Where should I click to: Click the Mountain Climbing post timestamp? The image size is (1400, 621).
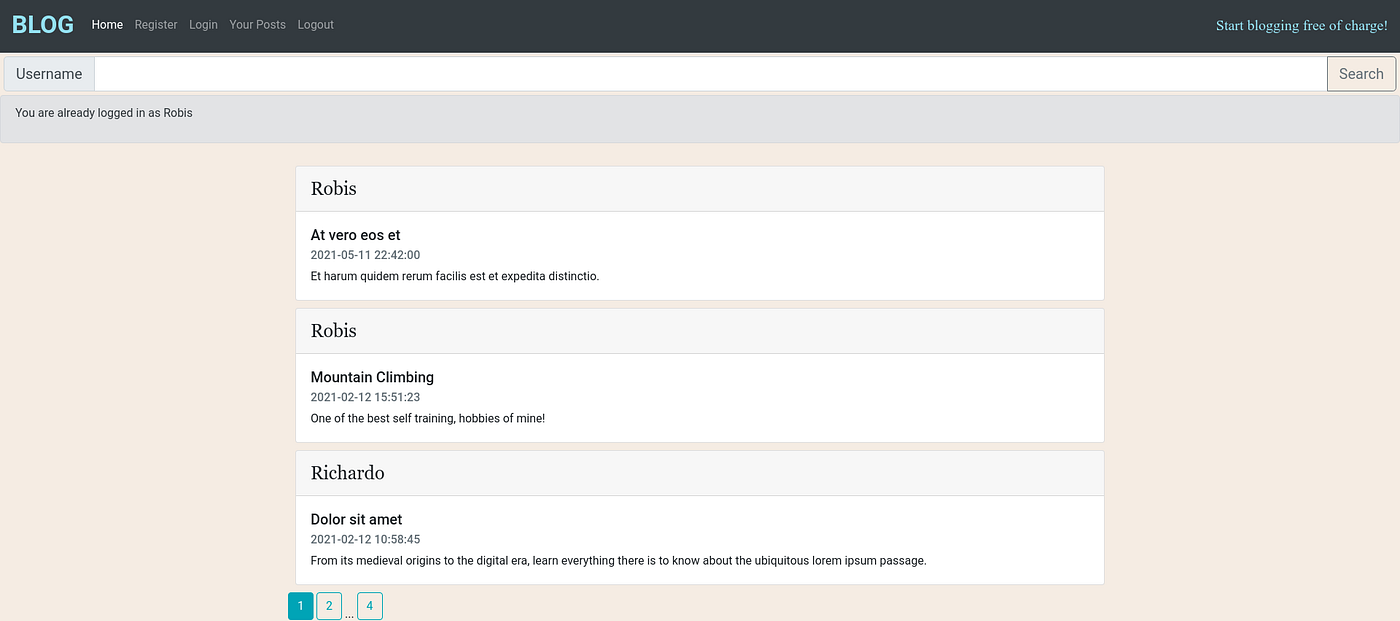[x=365, y=396]
